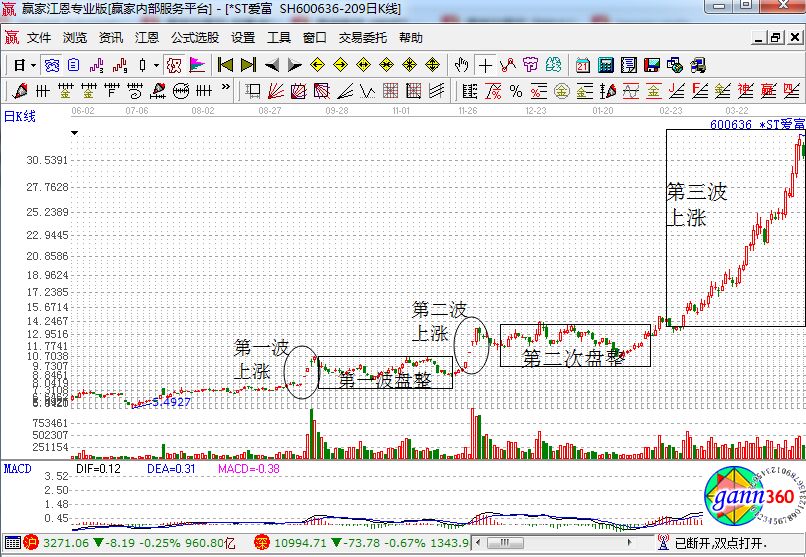Click the 600636 *ST爱富 stock label
Viewport: 806px width, 557px height.
click(x=757, y=125)
